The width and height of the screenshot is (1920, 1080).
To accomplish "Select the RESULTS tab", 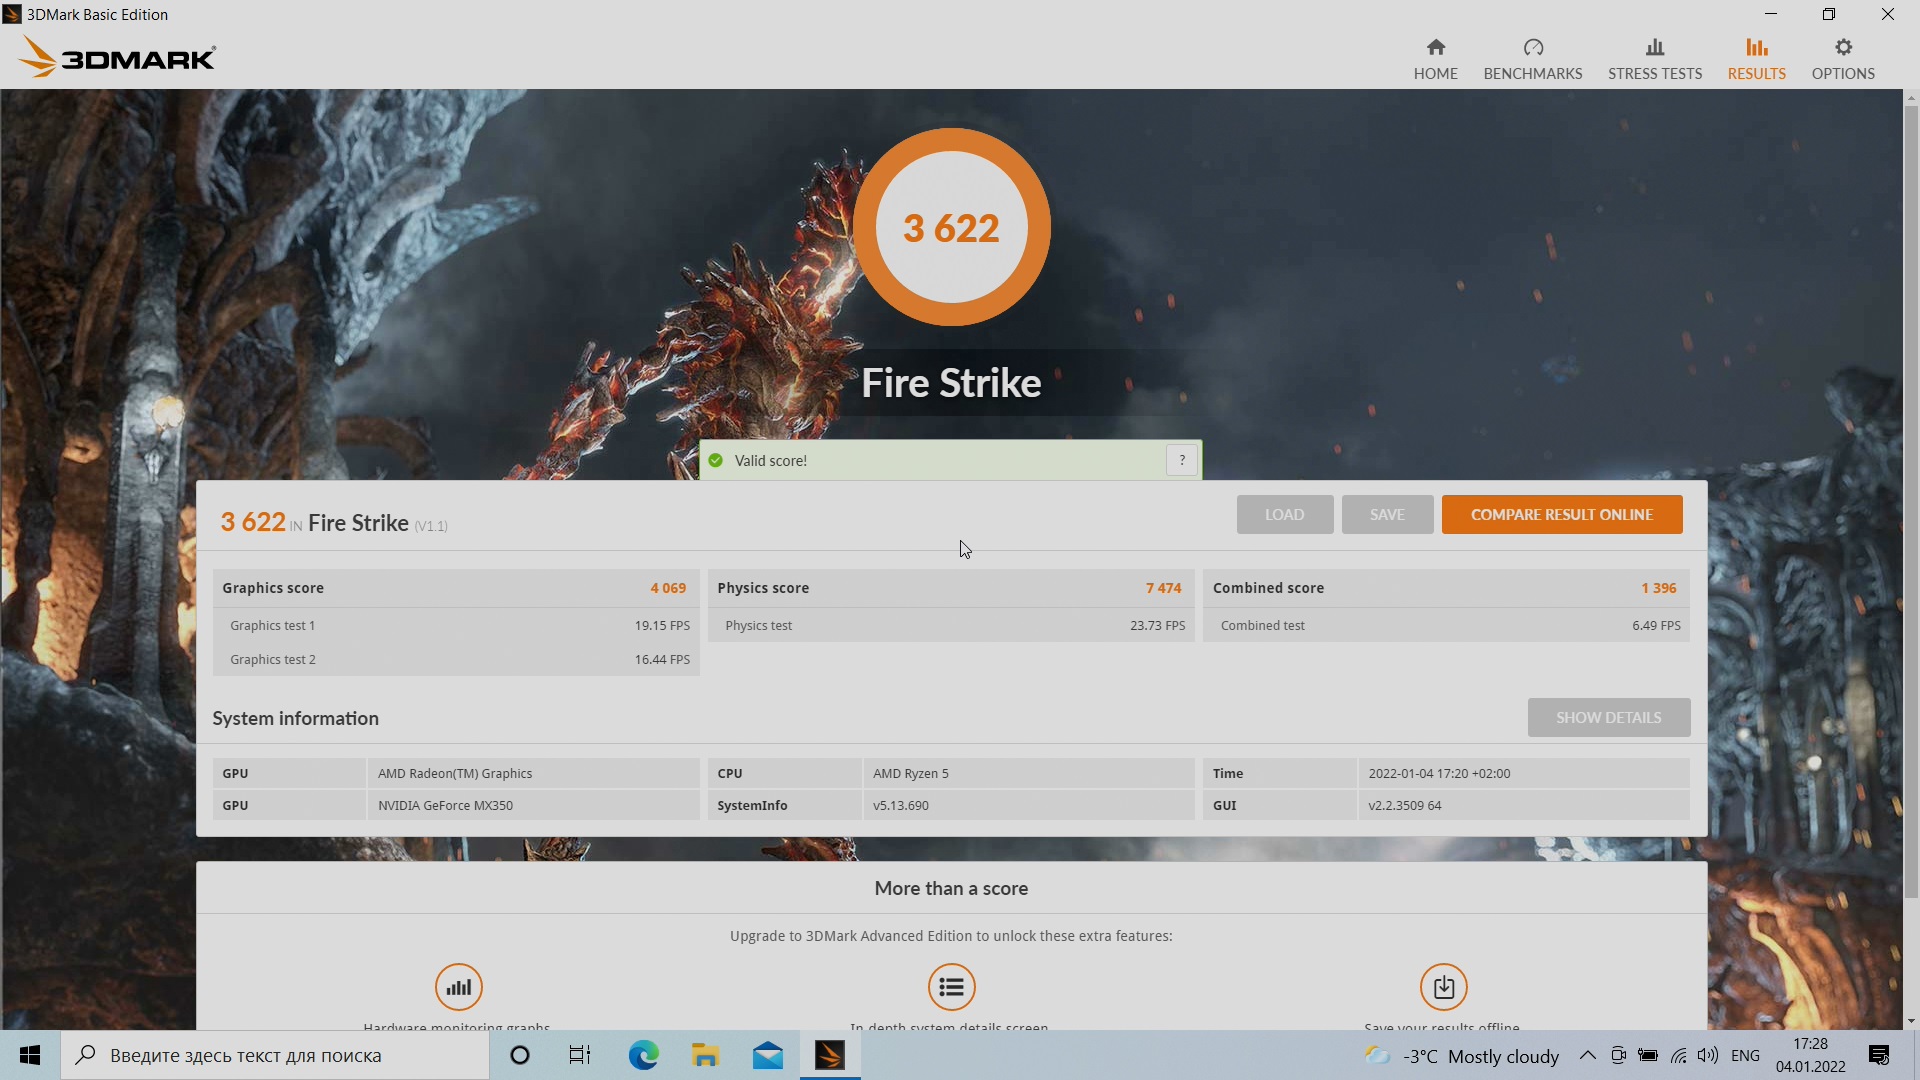I will [1756, 59].
